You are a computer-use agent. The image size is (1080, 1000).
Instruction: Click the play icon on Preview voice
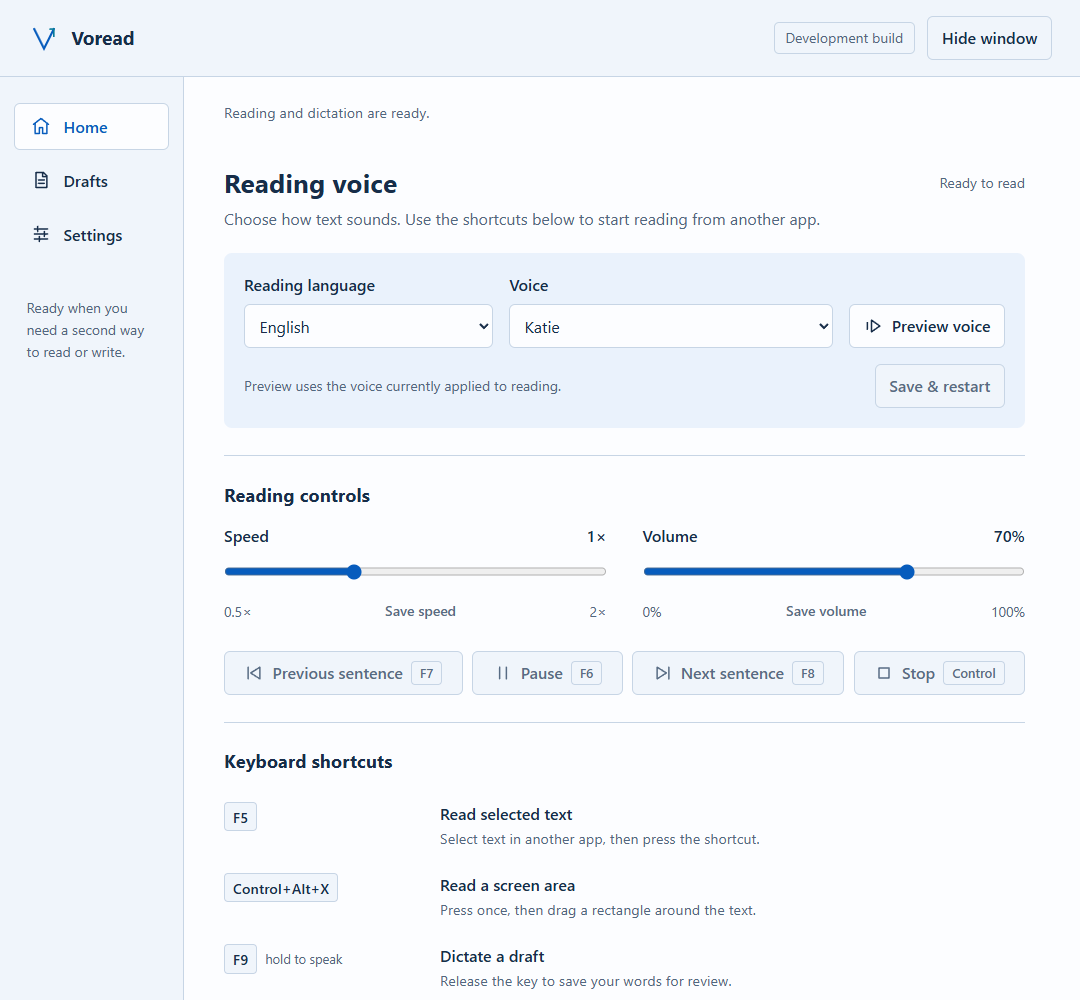pyautogui.click(x=873, y=326)
